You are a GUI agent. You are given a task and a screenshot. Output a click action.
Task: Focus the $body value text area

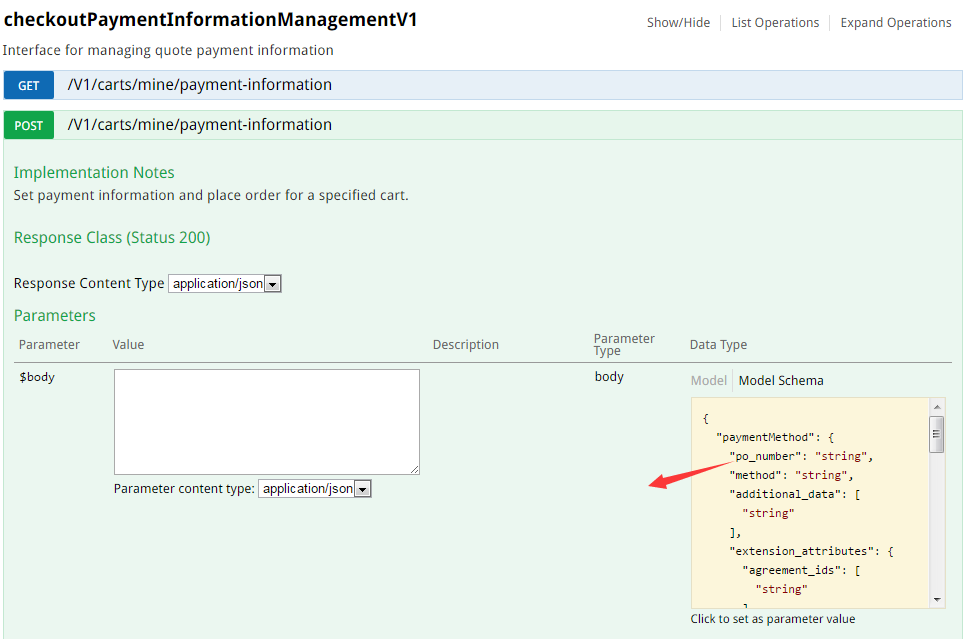point(266,421)
